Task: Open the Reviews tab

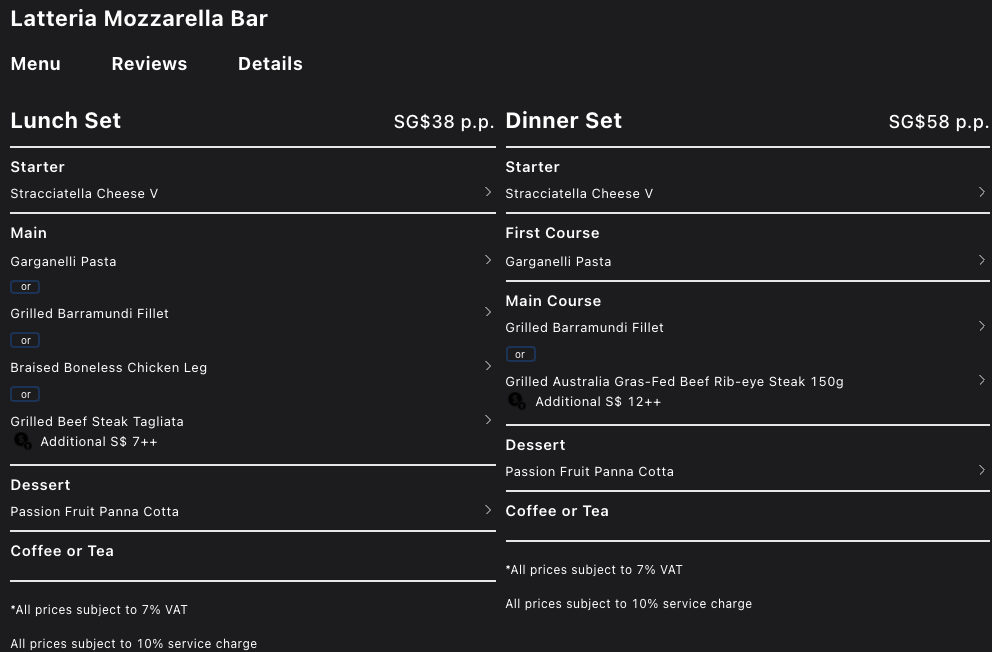Action: click(x=149, y=64)
